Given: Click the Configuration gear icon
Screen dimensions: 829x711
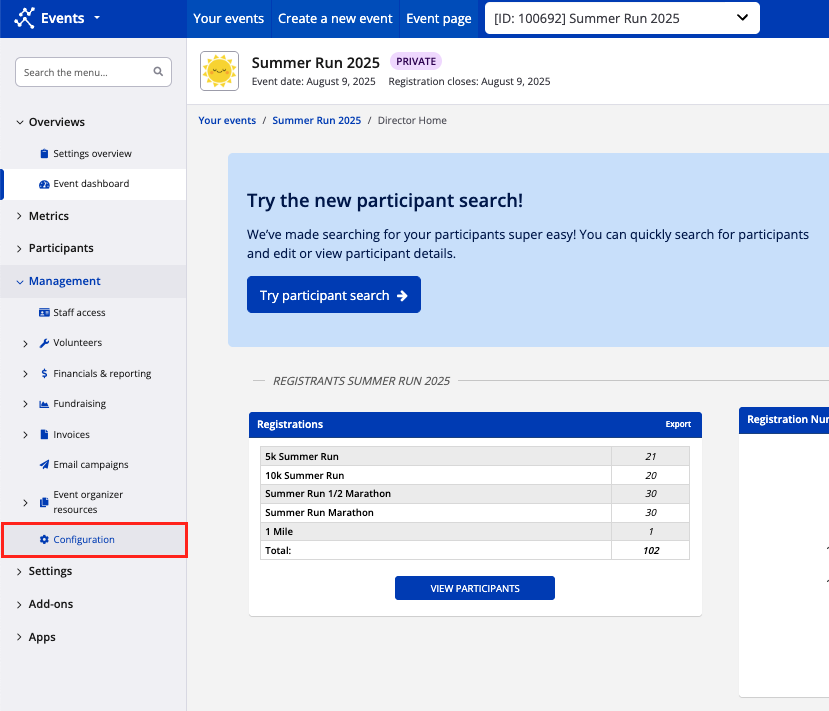Looking at the screenshot, I should click(x=44, y=540).
